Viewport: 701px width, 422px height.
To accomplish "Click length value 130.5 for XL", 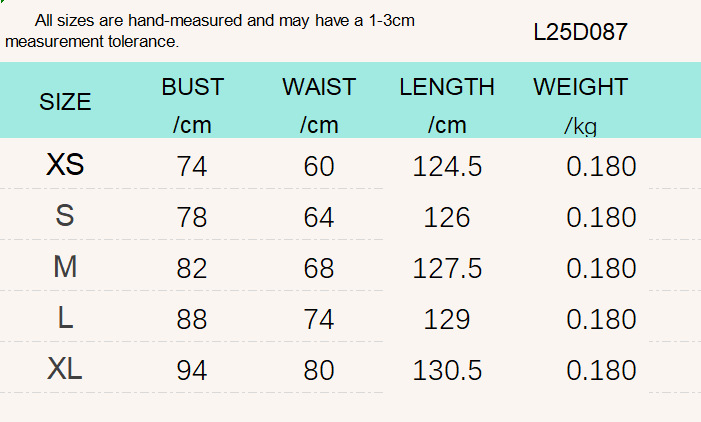I will tap(447, 371).
